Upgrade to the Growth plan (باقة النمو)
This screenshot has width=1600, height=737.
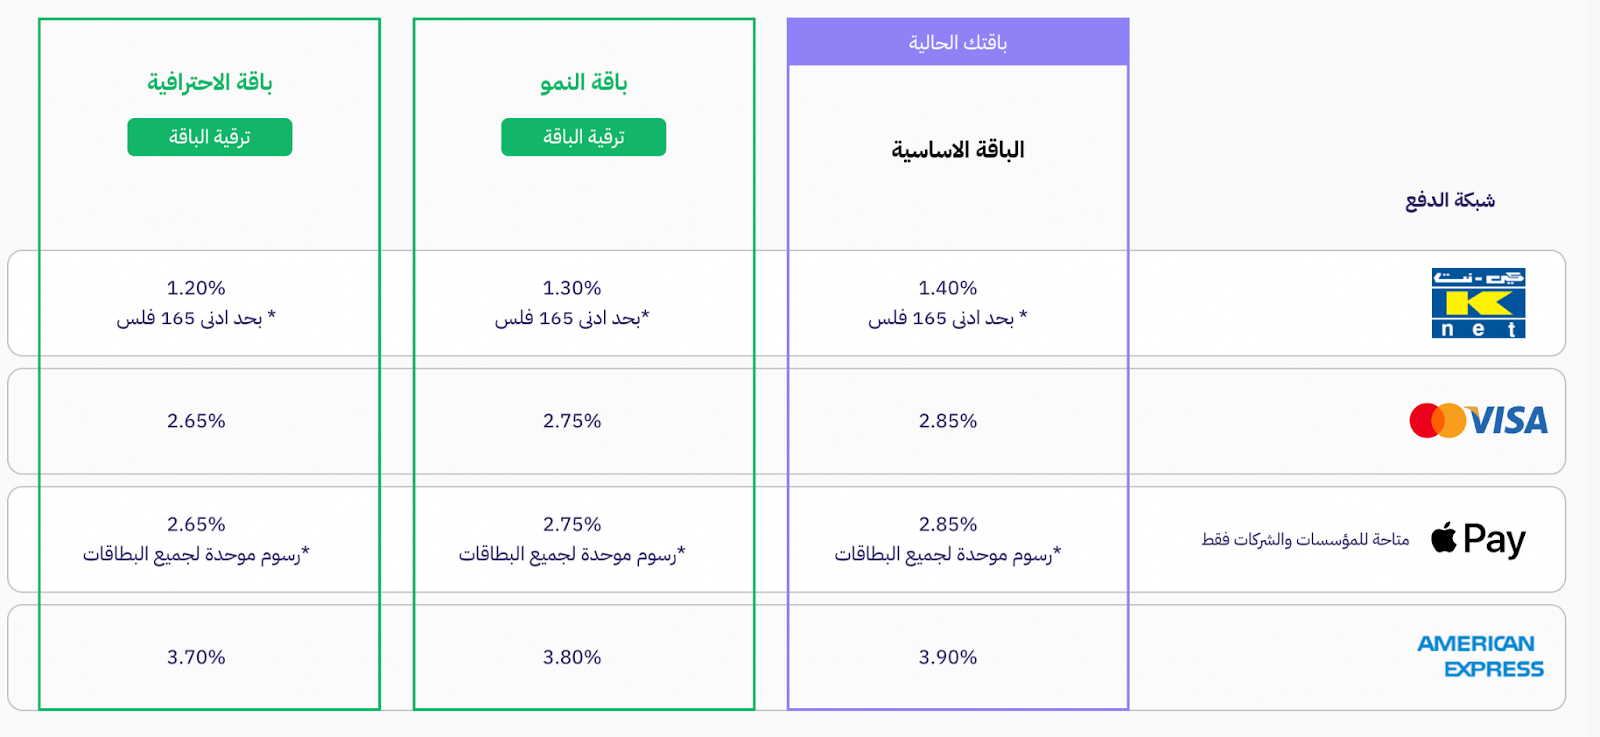pyautogui.click(x=584, y=137)
